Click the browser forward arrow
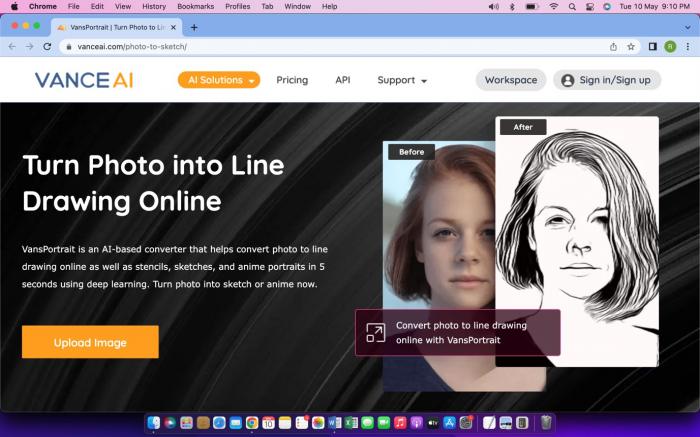Image resolution: width=700 pixels, height=437 pixels. click(x=29, y=46)
